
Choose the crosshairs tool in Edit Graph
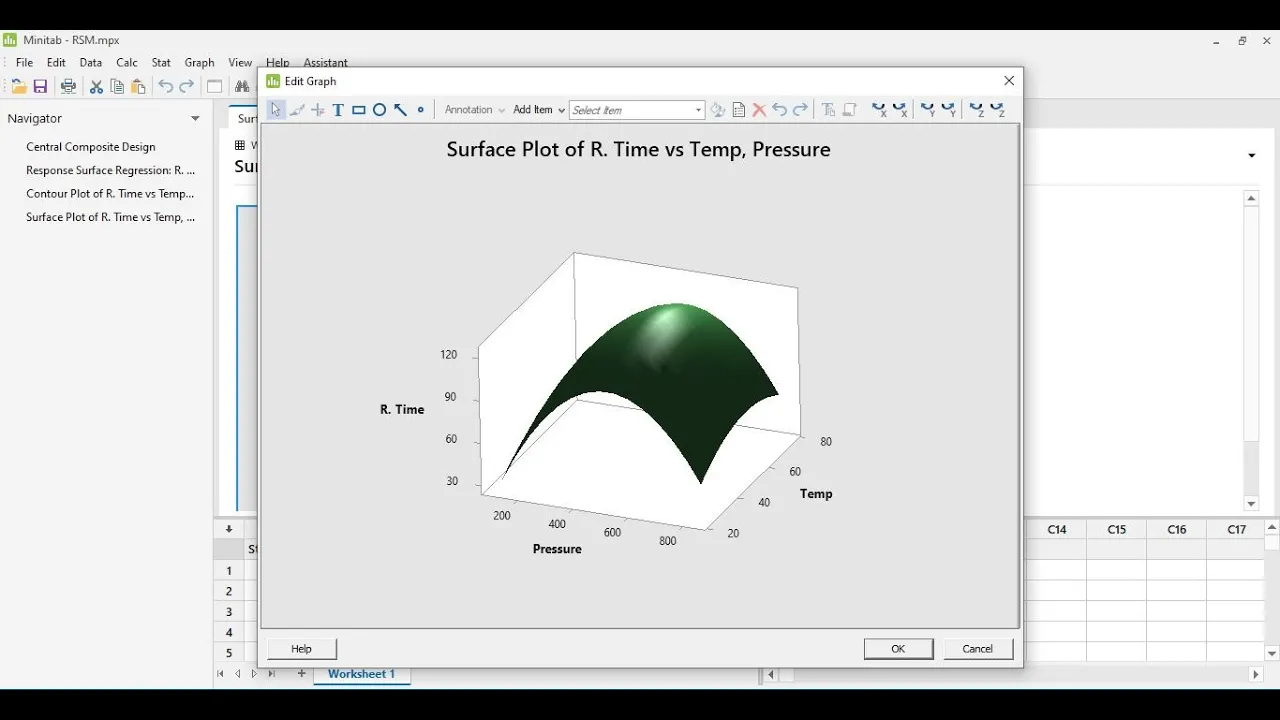point(318,110)
